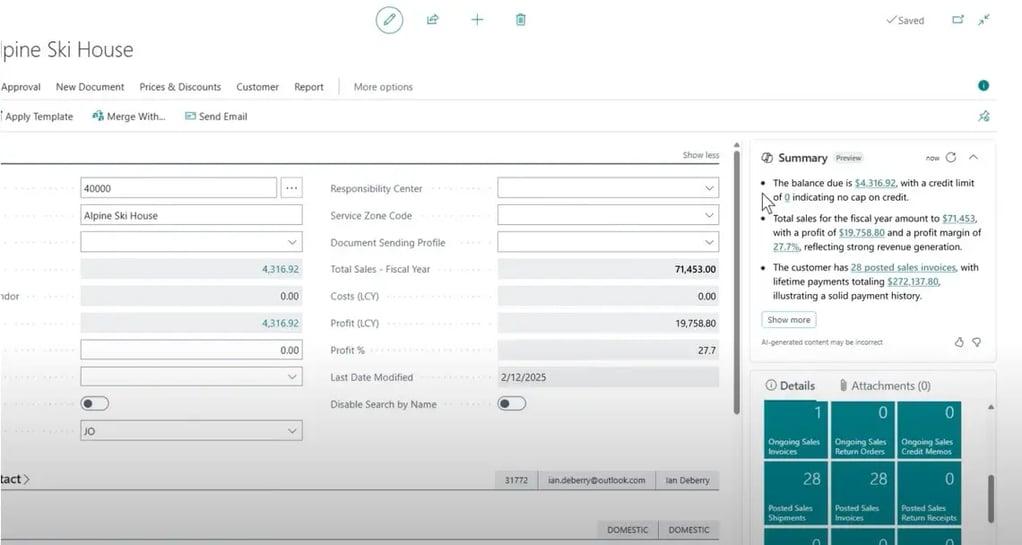Screen dimensions: 1022x545
Task: Click the edit pencil icon
Action: coord(389,20)
